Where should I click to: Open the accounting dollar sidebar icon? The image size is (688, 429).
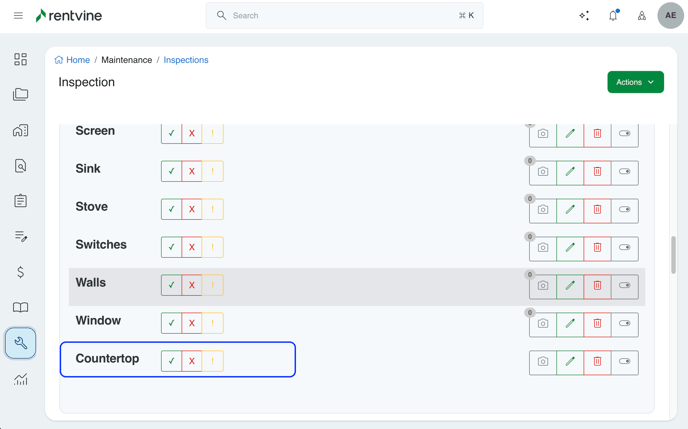coord(20,272)
